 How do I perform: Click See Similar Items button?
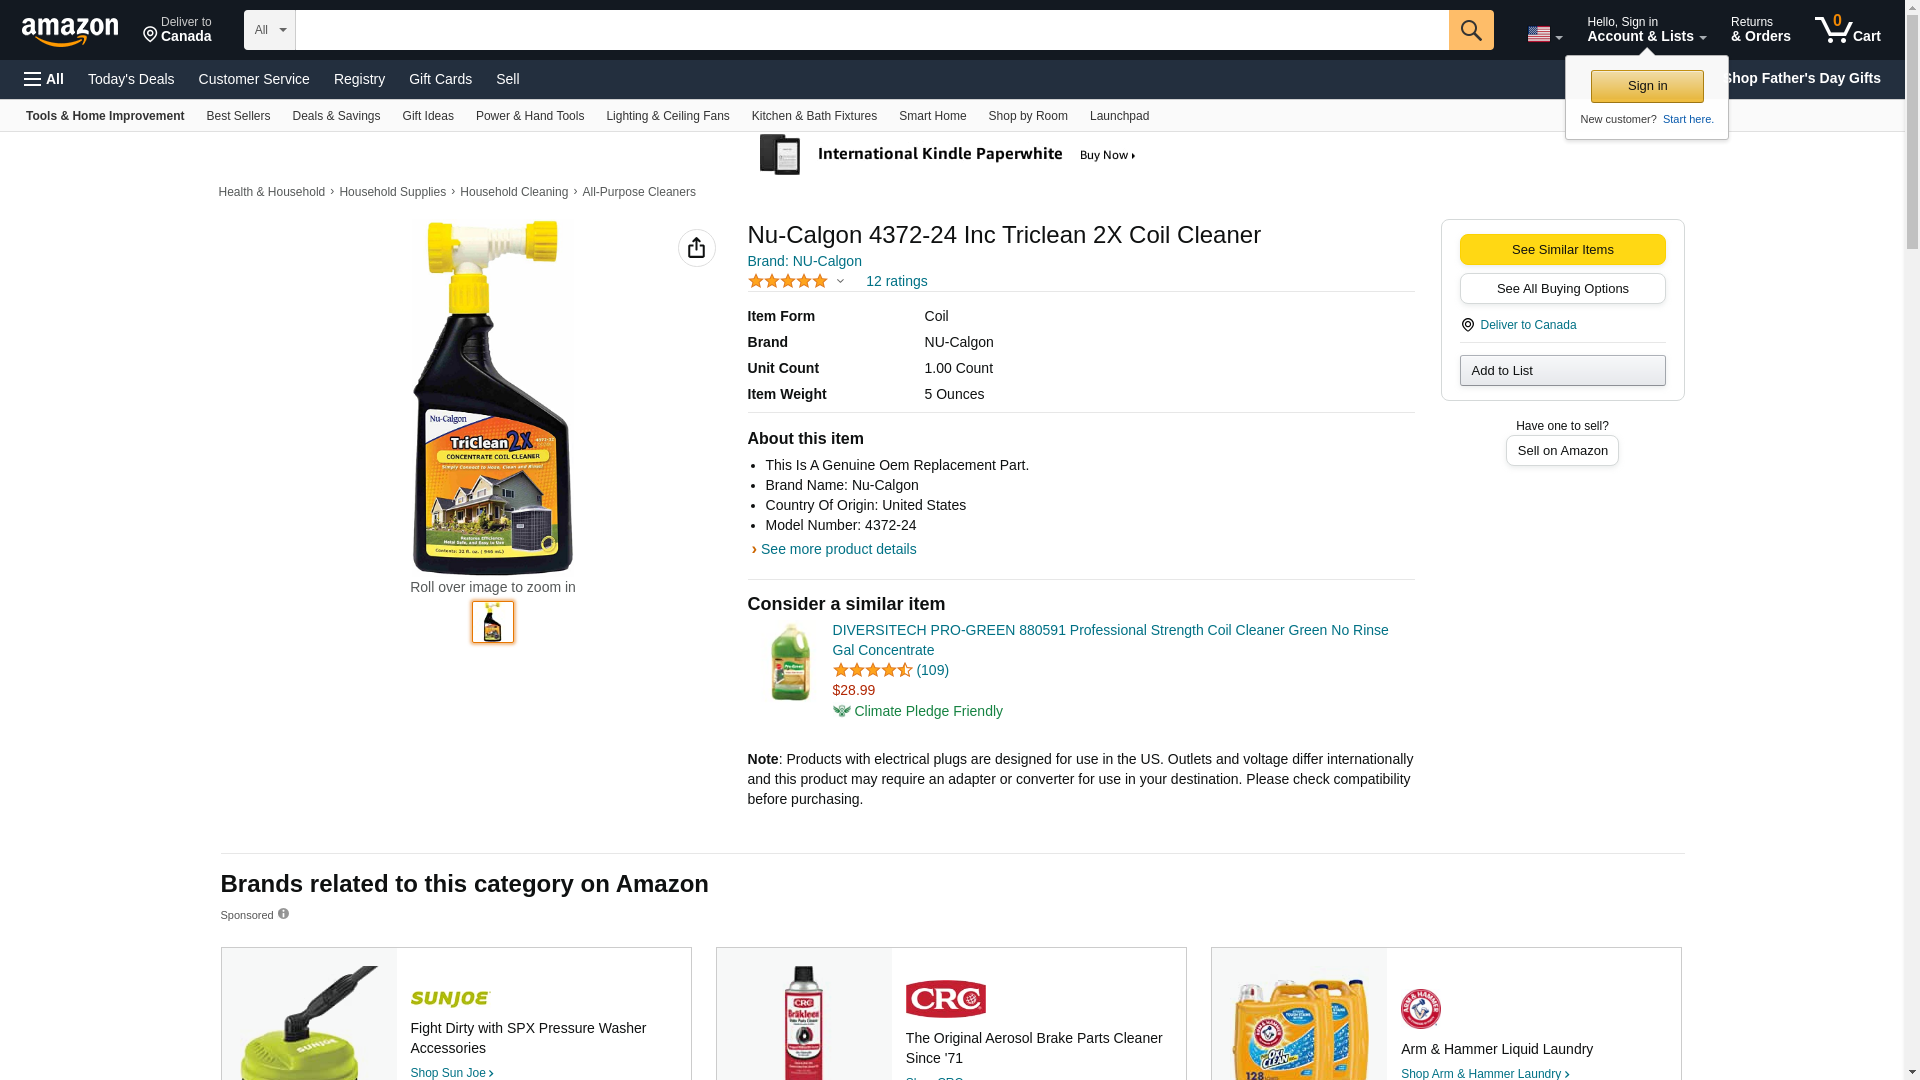click(1561, 250)
